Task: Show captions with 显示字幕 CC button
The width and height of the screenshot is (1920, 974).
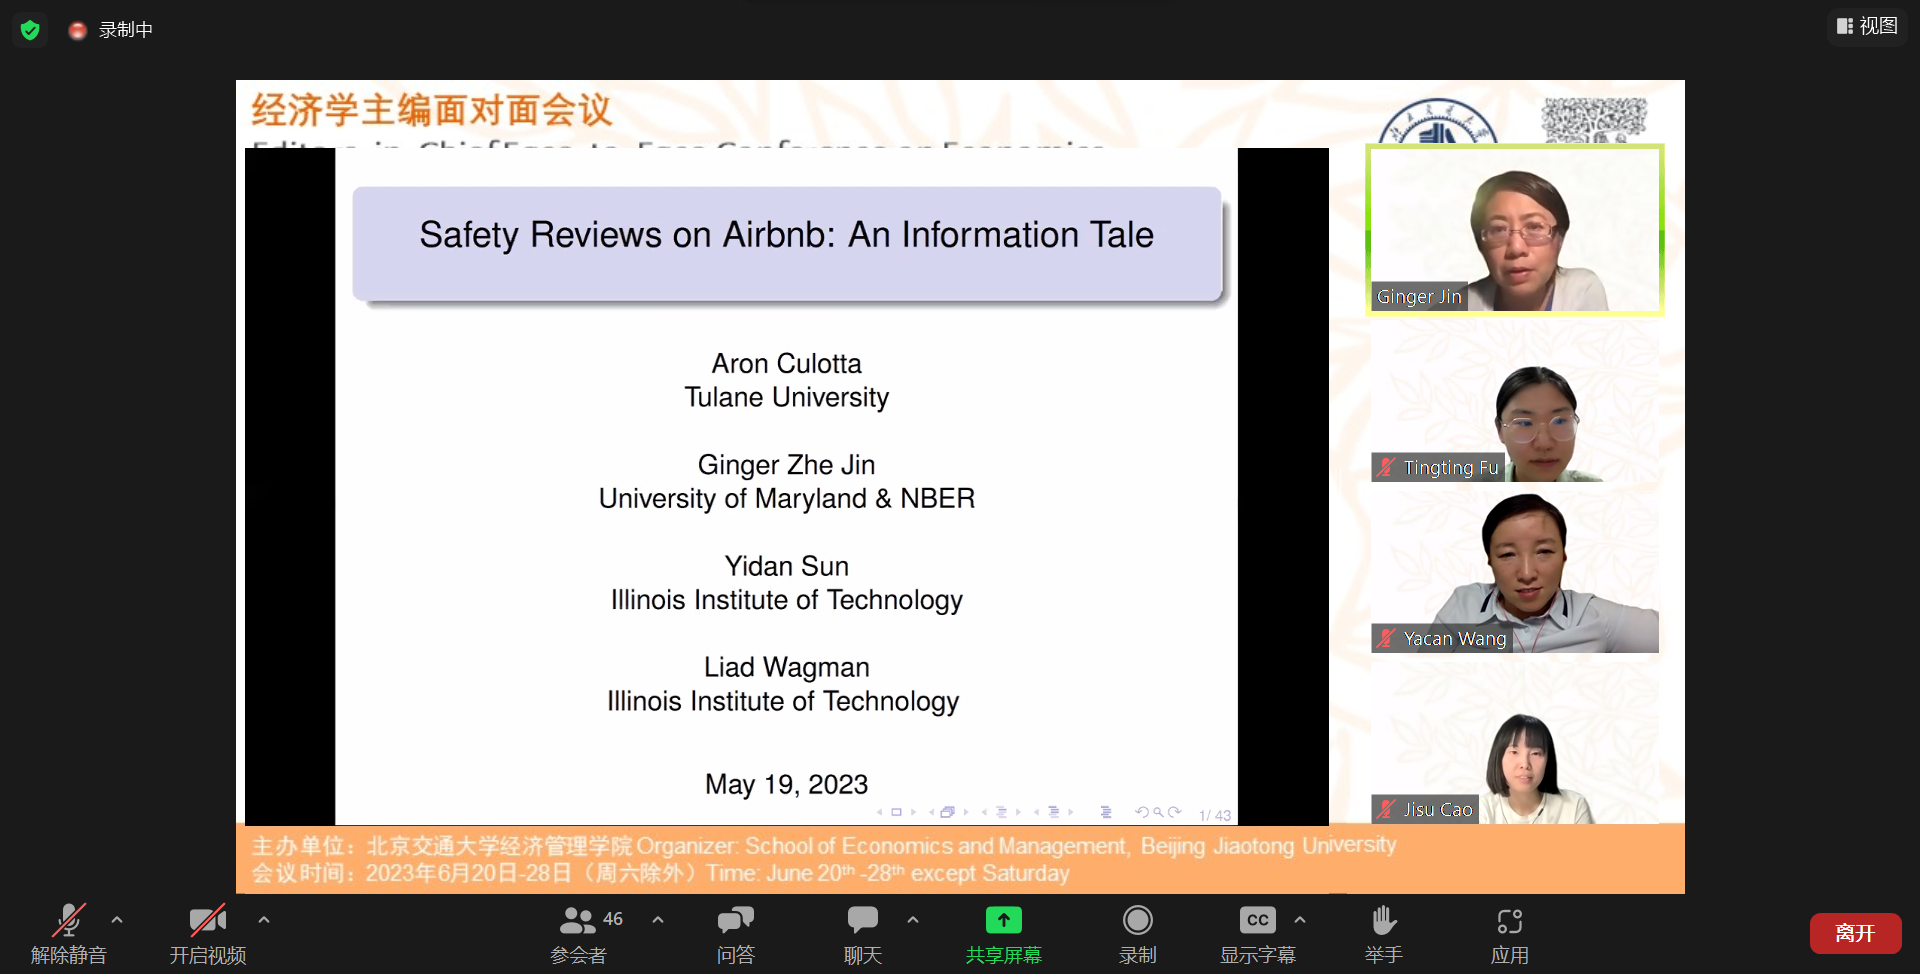Action: (1258, 934)
